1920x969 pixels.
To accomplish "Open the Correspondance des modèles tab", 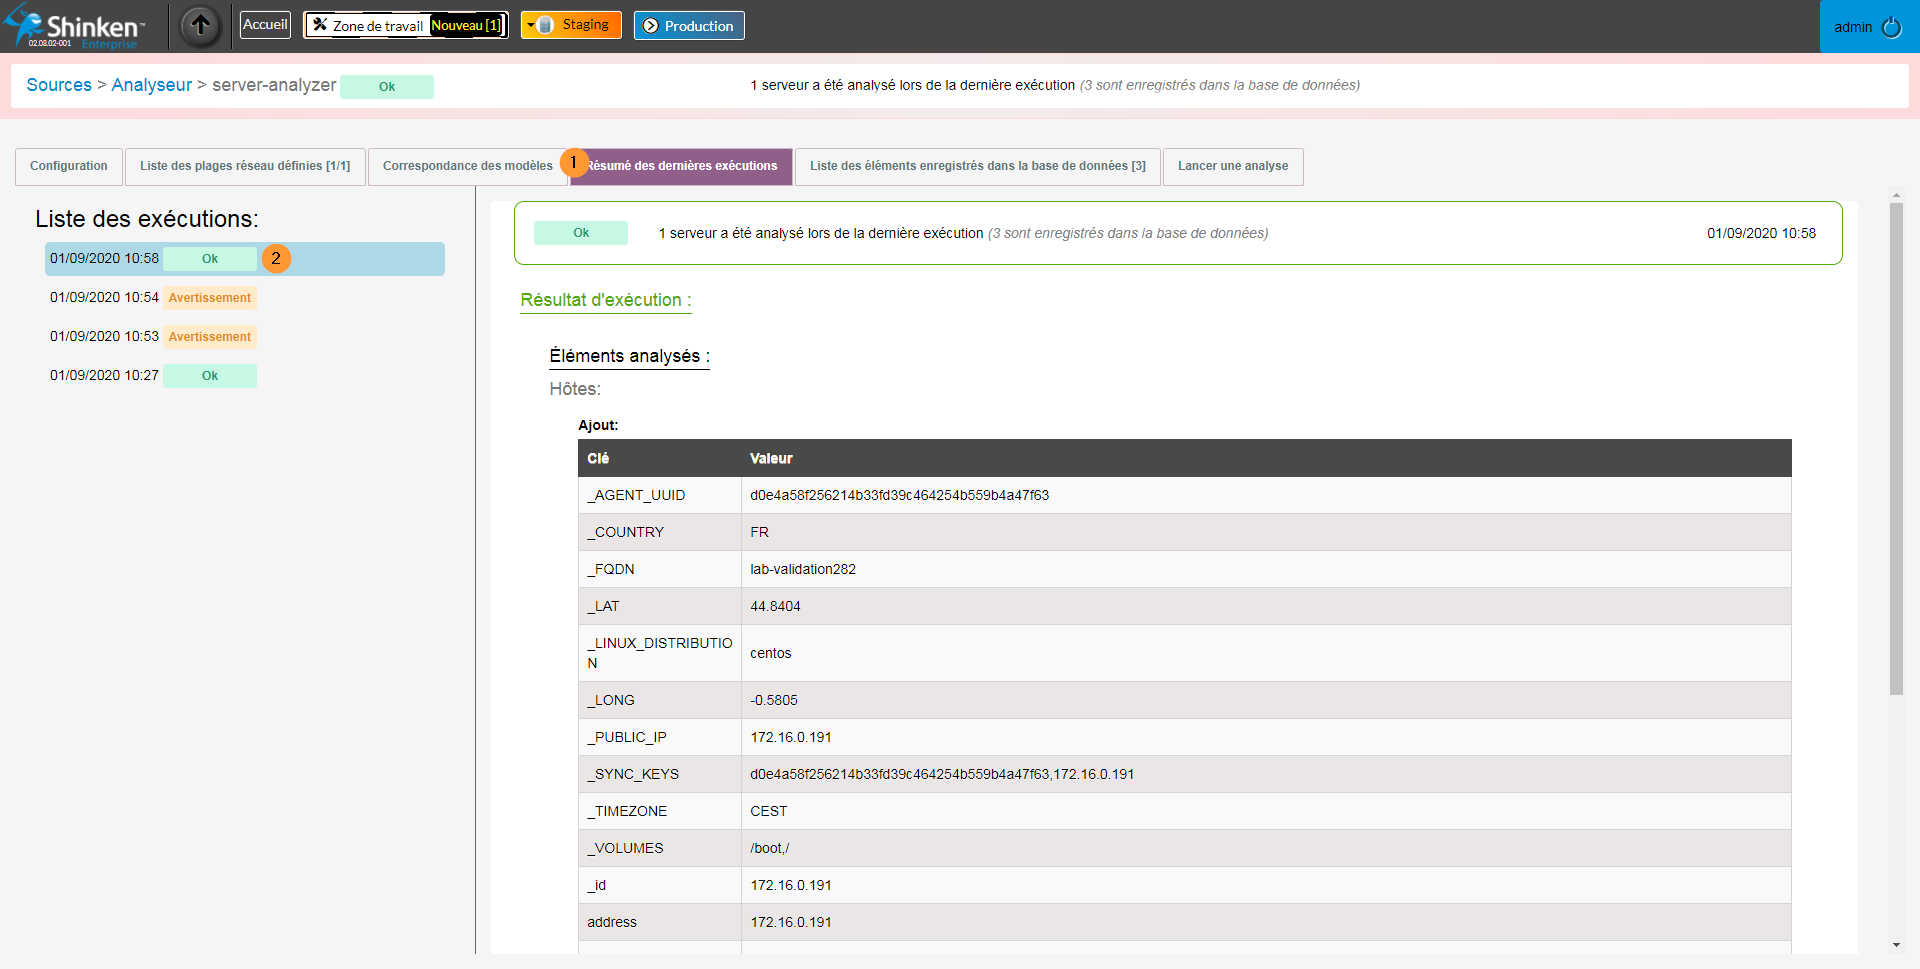I will [x=467, y=166].
